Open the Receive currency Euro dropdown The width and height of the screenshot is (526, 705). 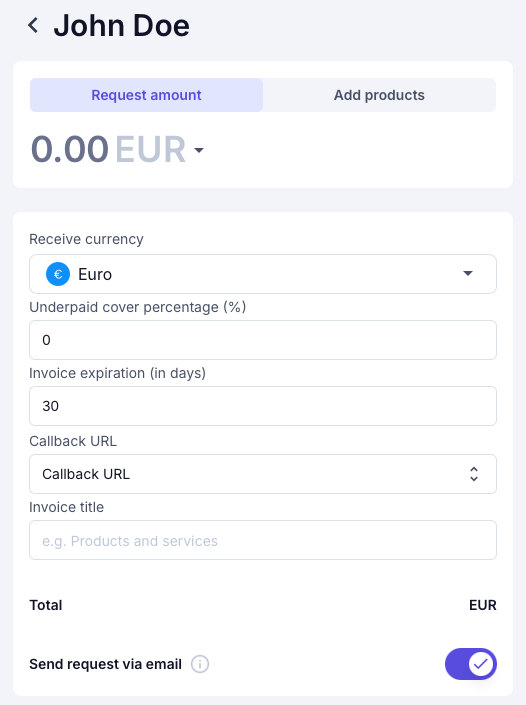263,274
